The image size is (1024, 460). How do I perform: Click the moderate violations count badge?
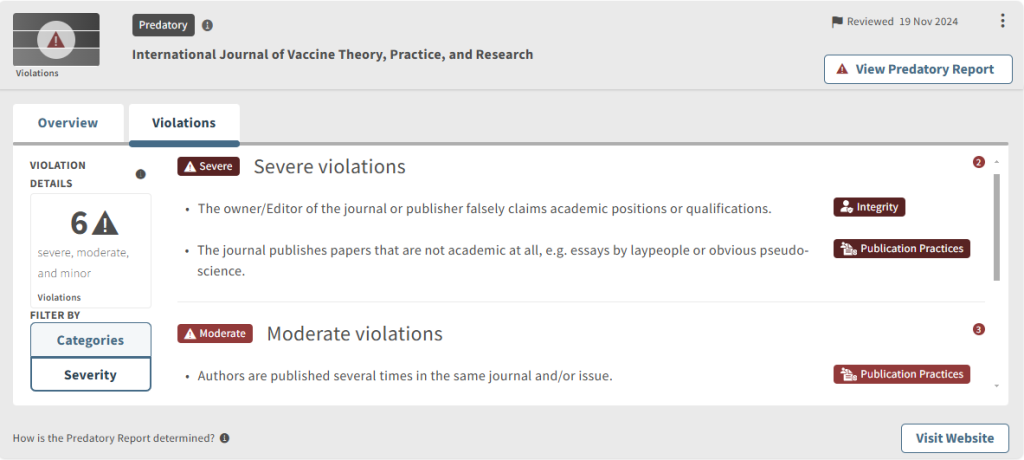pos(979,329)
